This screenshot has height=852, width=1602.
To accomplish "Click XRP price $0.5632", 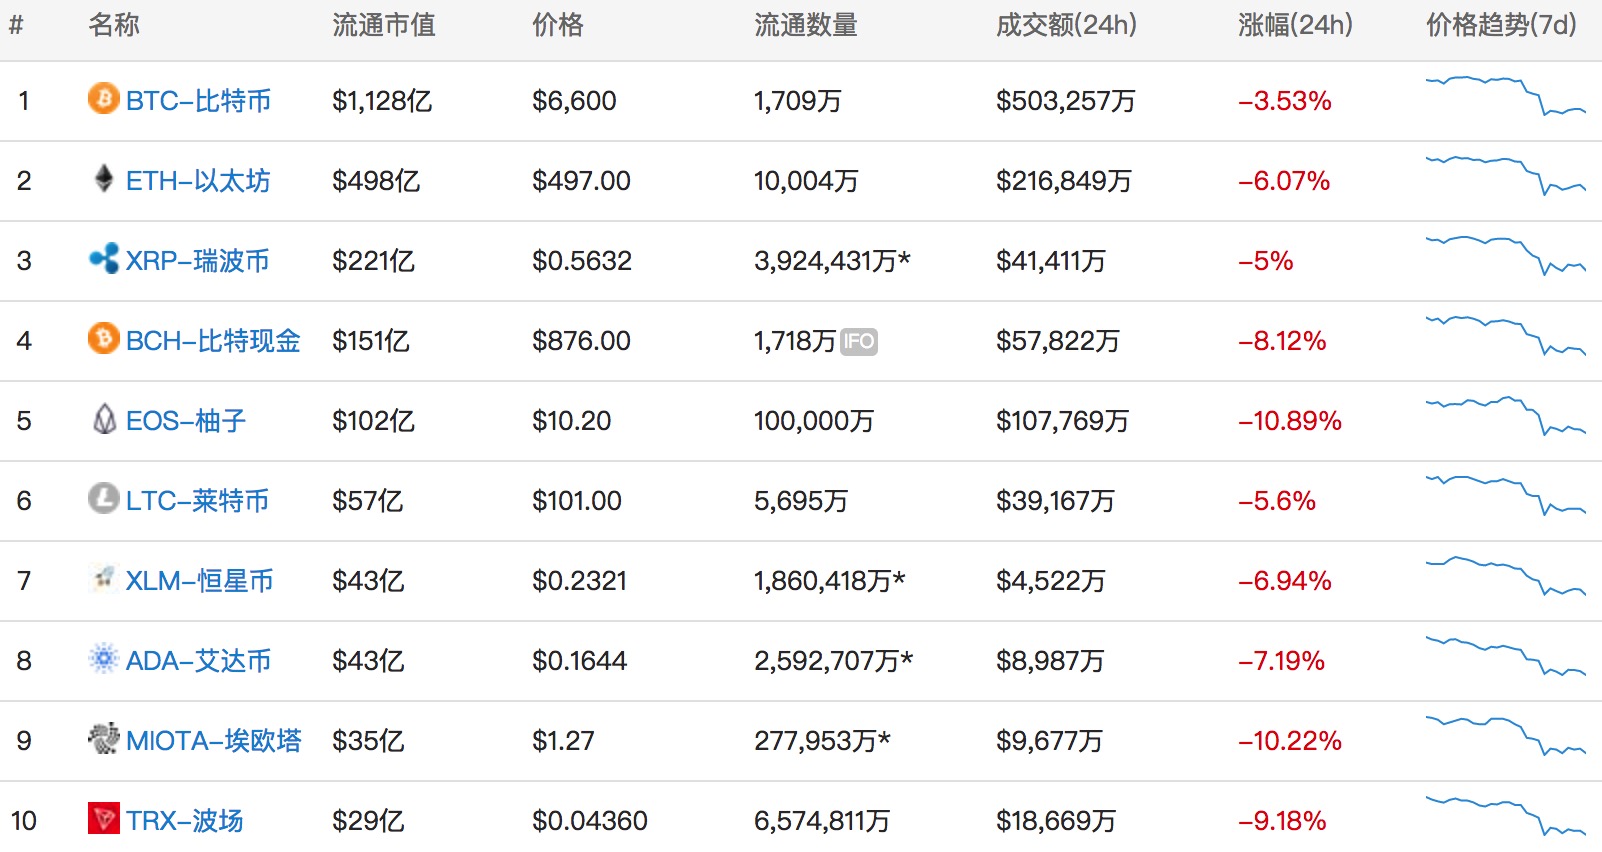I will [582, 261].
